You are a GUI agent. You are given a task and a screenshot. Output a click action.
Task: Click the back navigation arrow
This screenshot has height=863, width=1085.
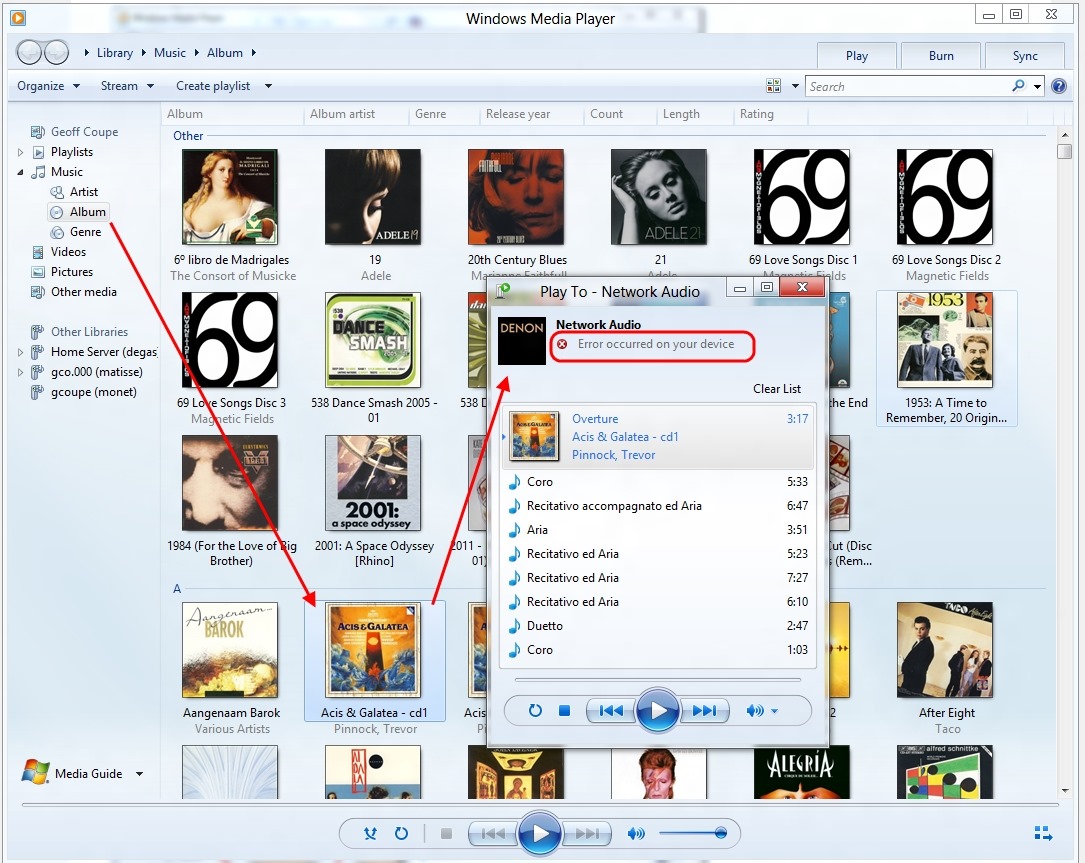pyautogui.click(x=30, y=53)
